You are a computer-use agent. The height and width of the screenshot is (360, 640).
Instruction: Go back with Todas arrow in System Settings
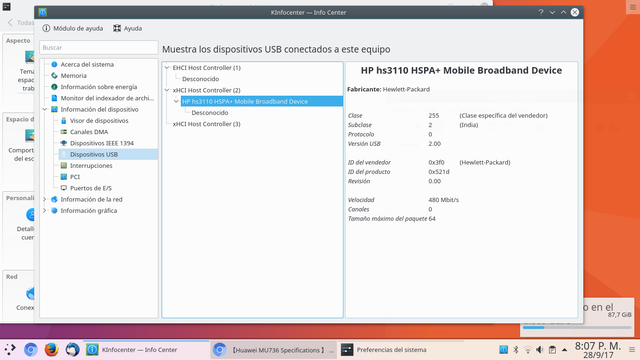click(21, 23)
